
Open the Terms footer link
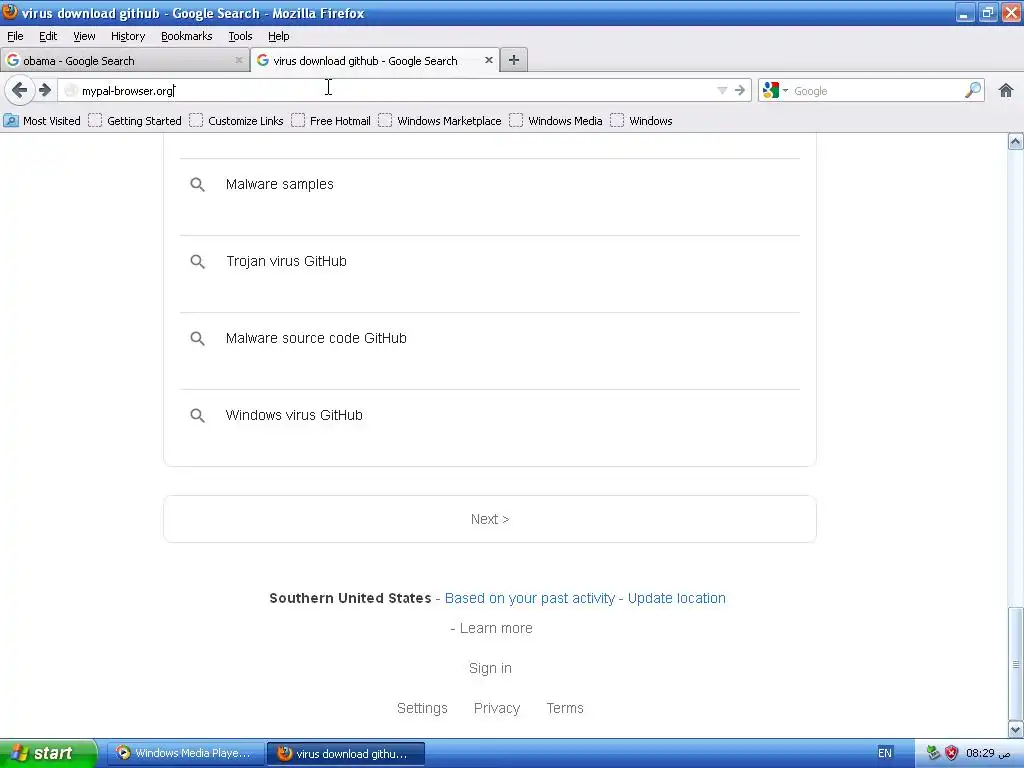pyautogui.click(x=565, y=708)
